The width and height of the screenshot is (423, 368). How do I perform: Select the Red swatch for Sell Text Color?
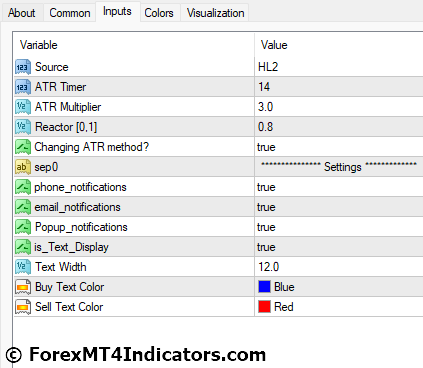point(264,307)
